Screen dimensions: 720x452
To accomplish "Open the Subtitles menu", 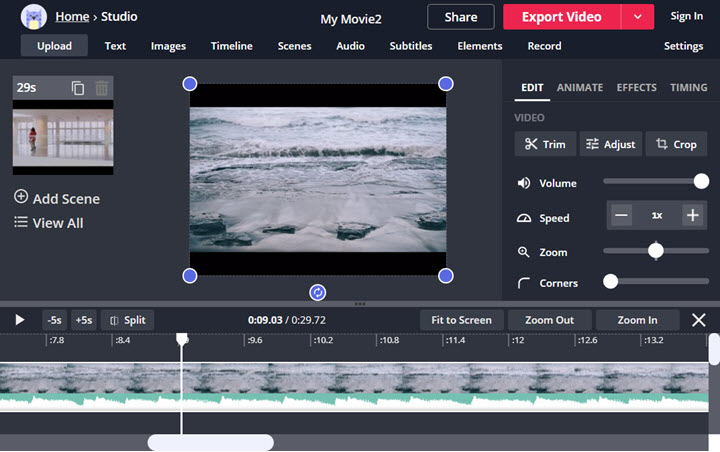I will click(410, 46).
